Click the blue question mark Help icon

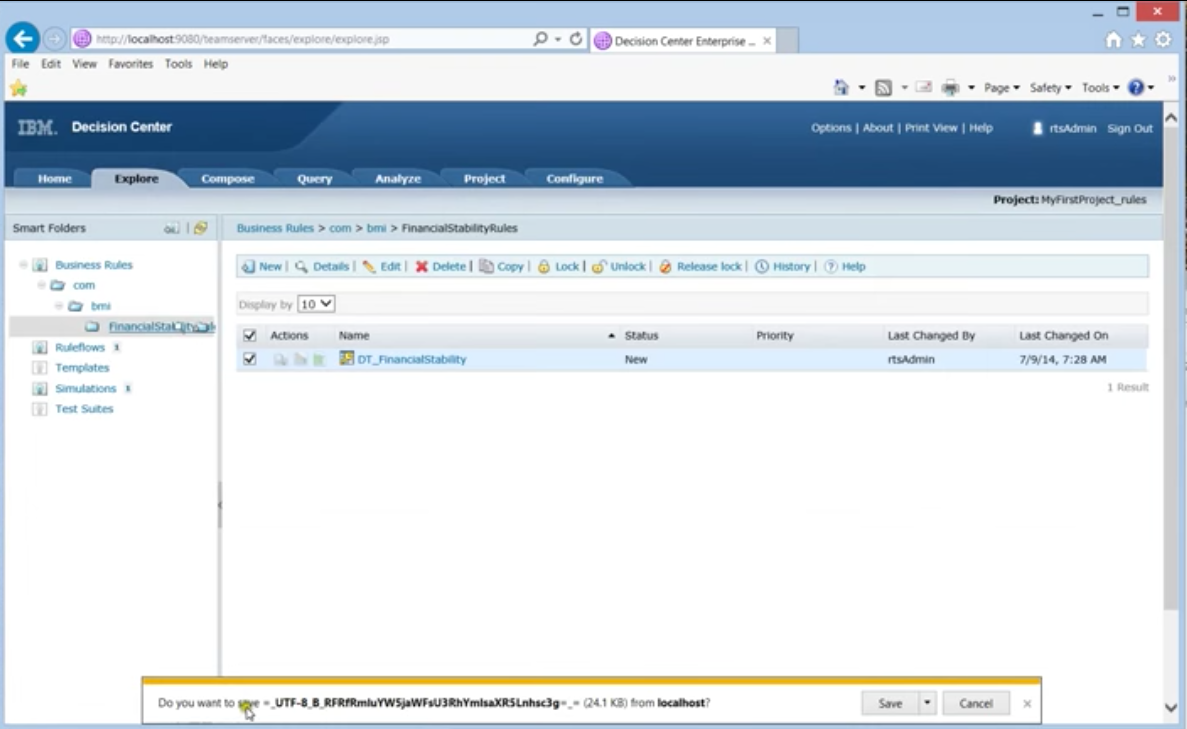1136,88
